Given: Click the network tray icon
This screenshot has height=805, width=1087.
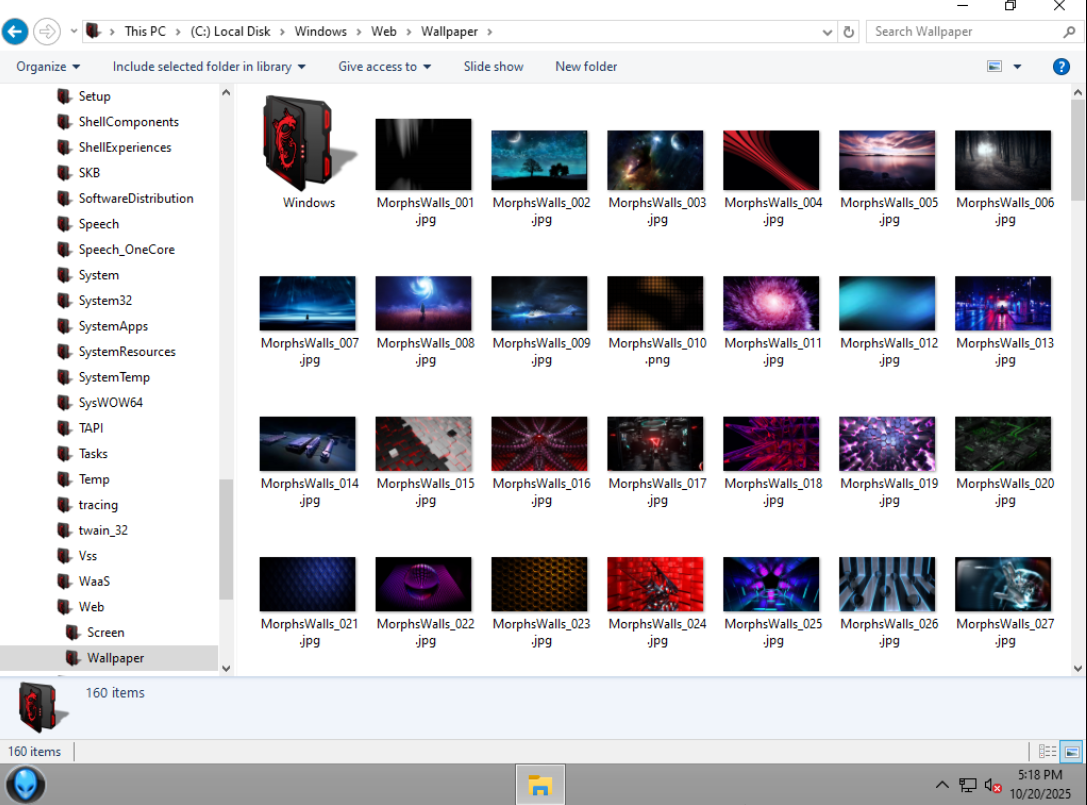Looking at the screenshot, I should pos(968,785).
